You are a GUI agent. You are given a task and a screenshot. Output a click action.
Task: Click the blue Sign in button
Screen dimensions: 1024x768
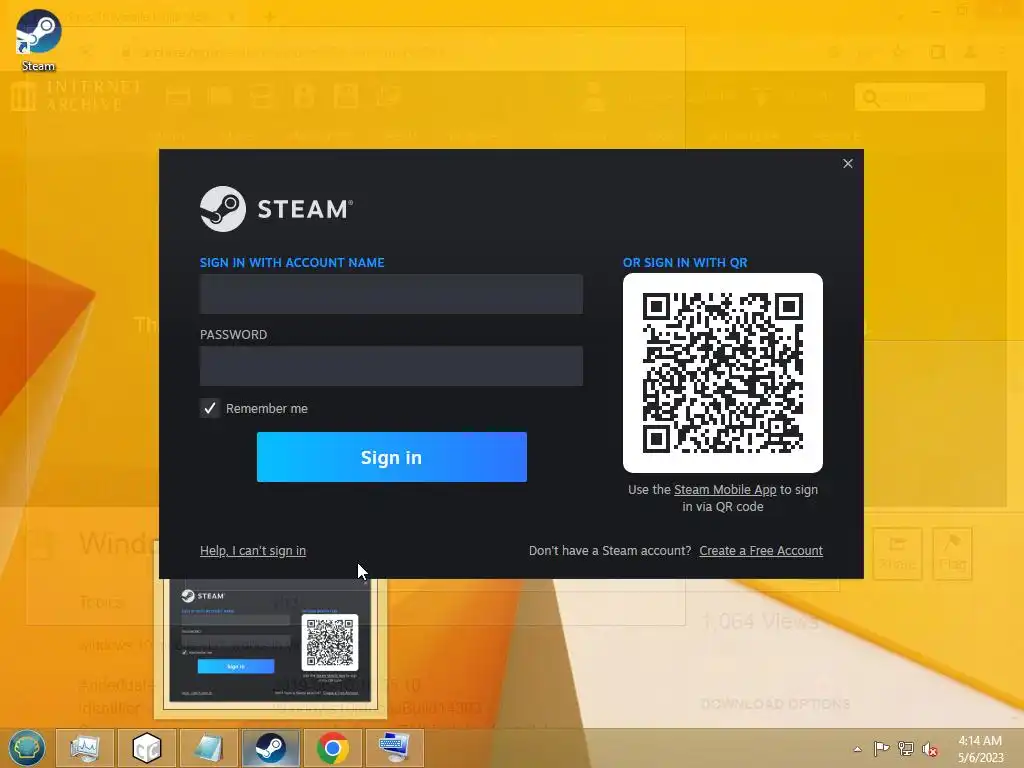point(392,457)
